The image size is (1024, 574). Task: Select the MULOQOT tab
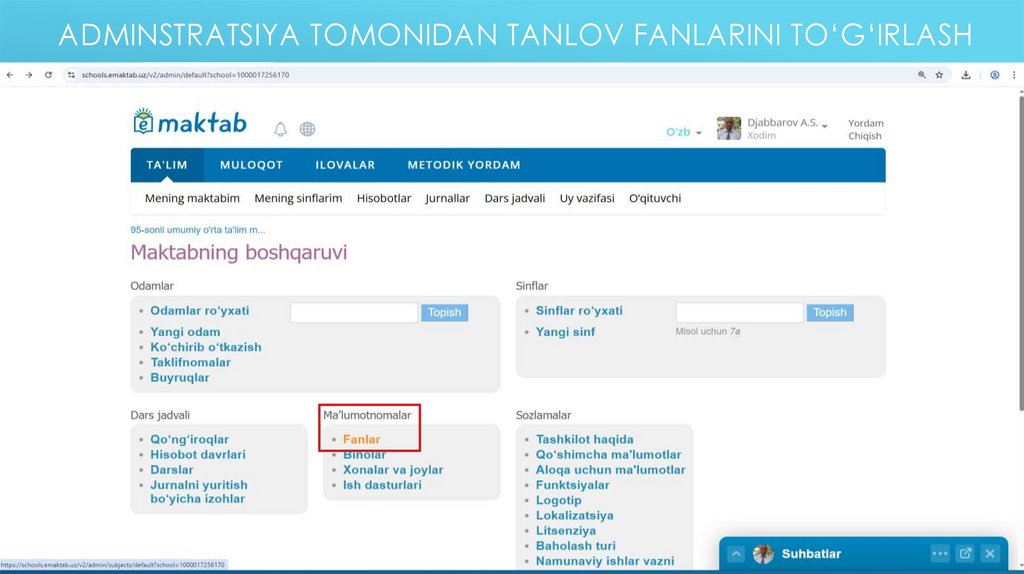251,165
